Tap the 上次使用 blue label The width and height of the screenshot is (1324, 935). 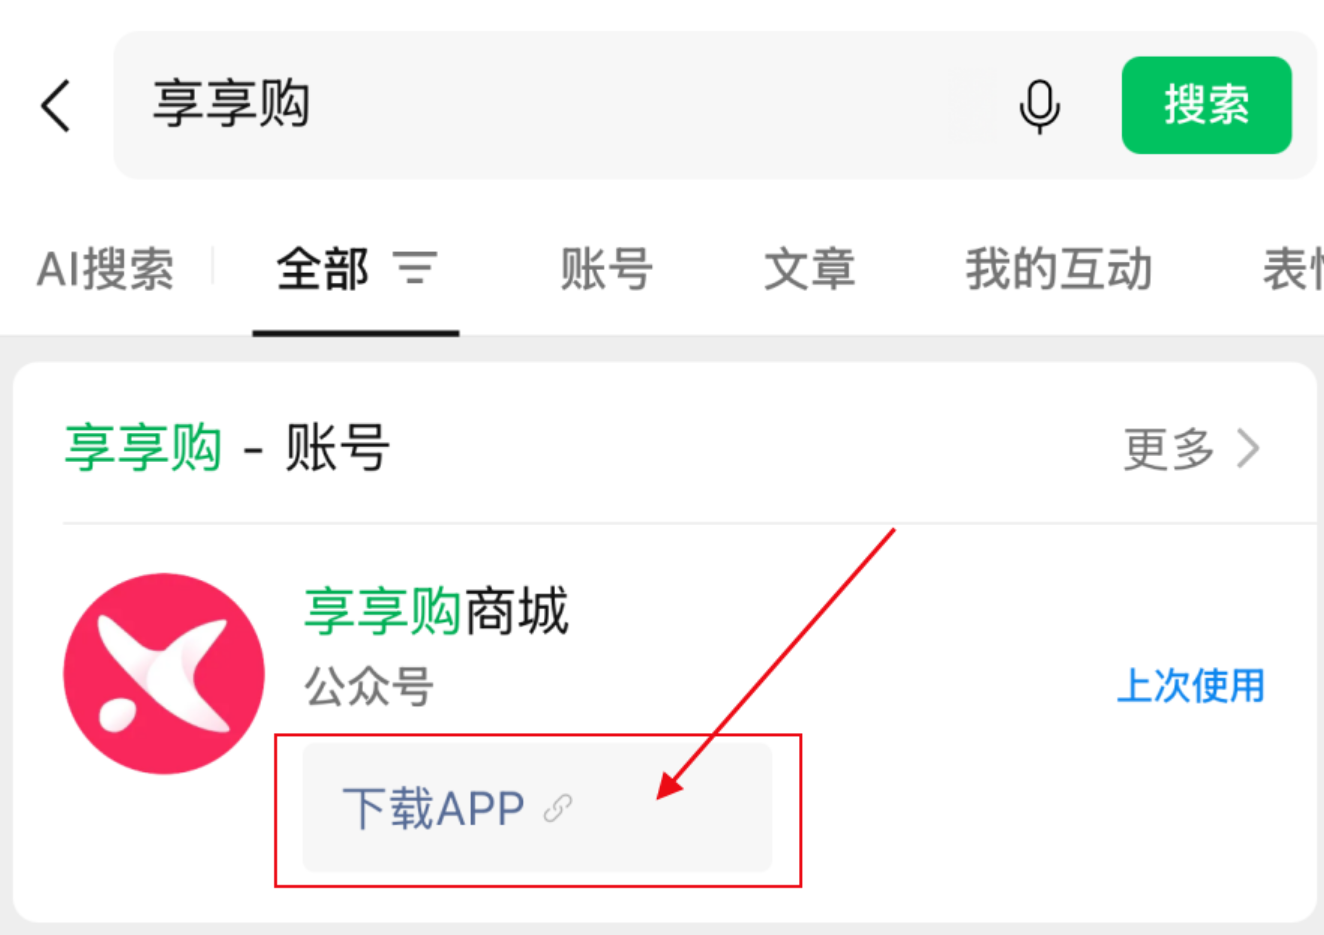click(1190, 686)
